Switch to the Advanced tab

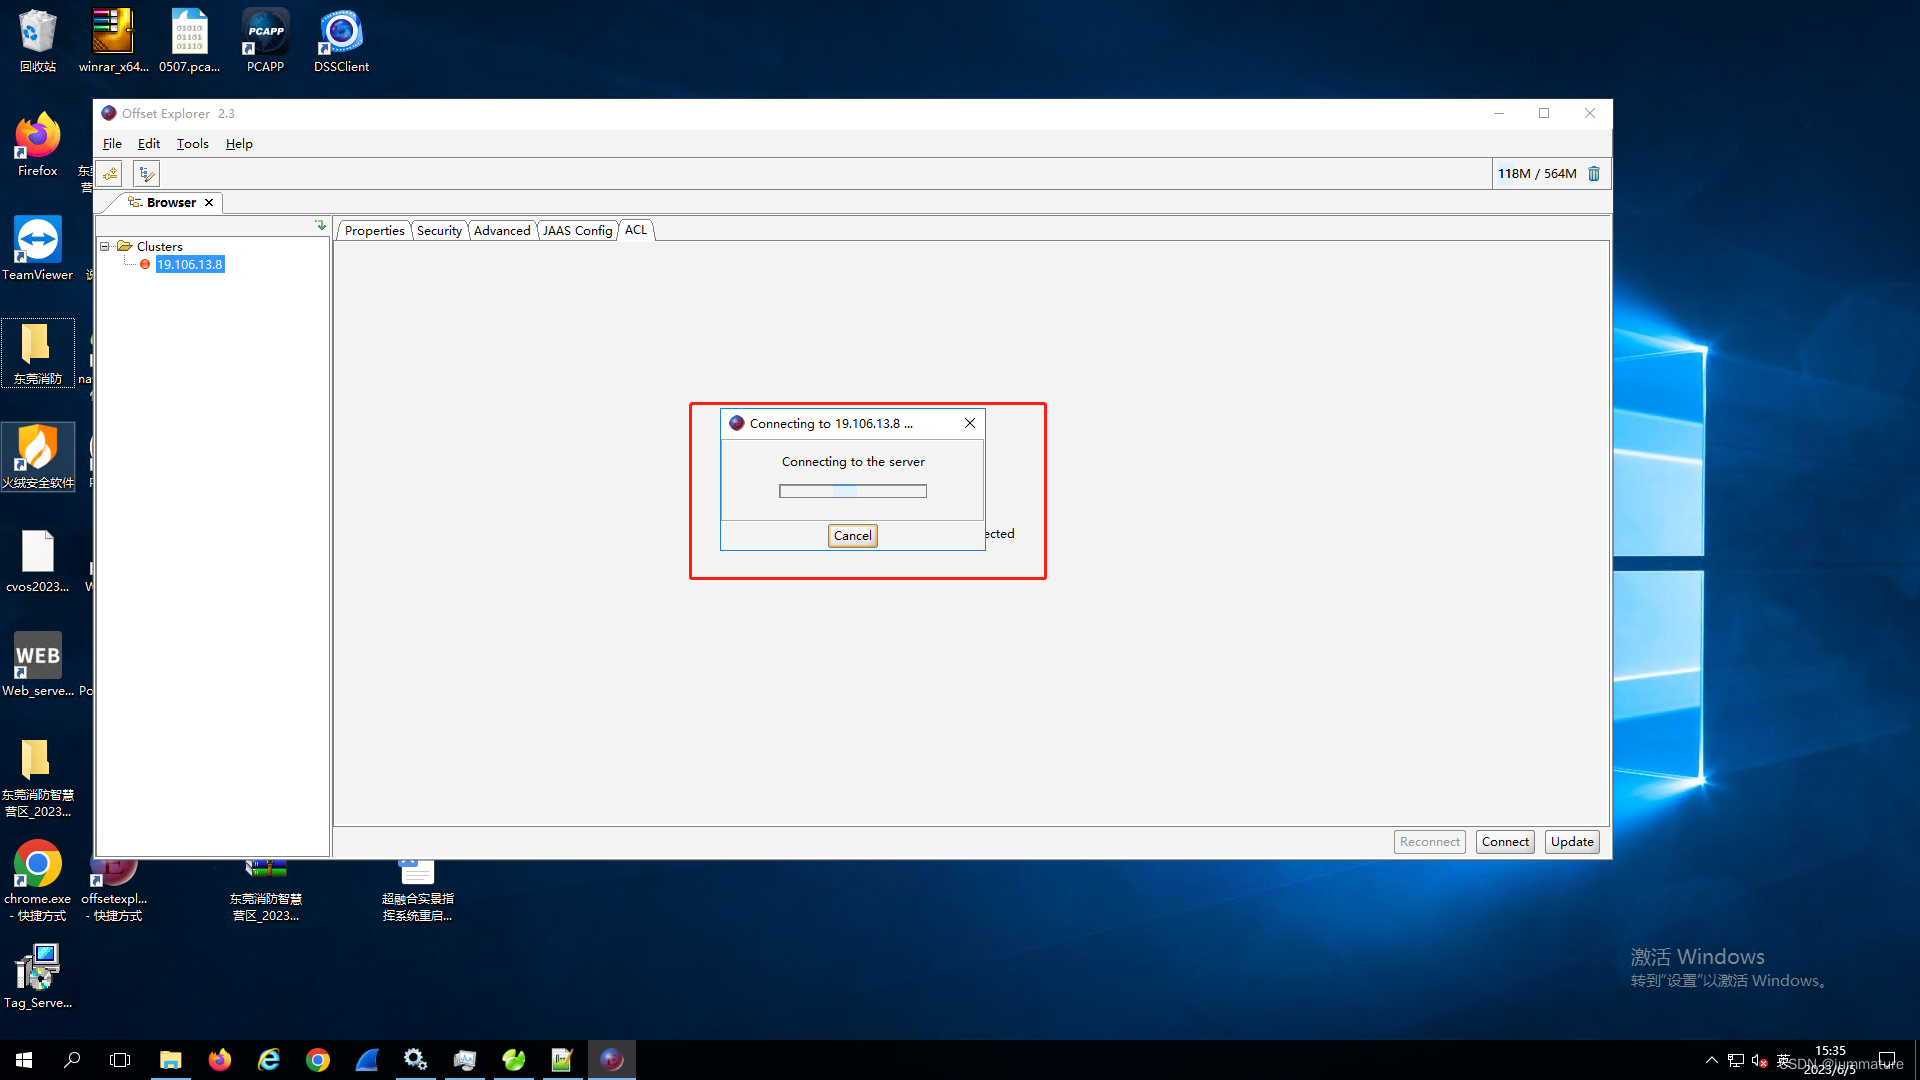coord(502,231)
